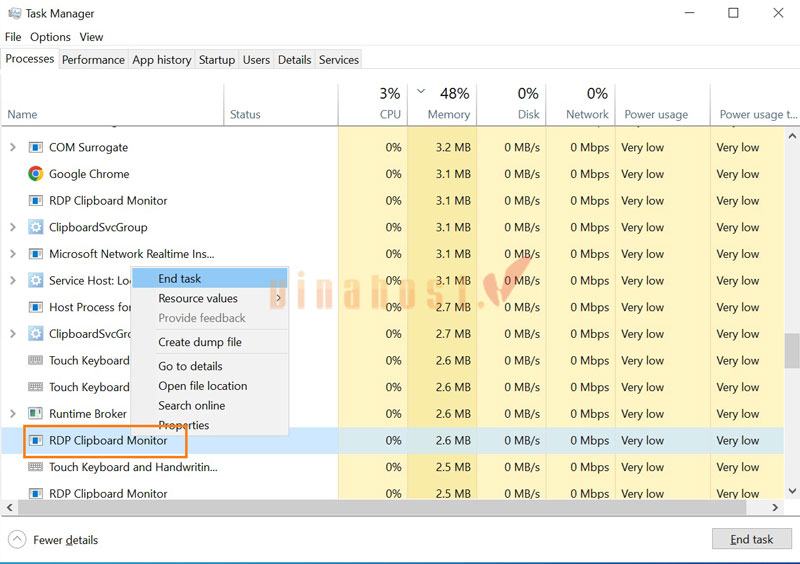
Task: Choose Go to details in context menu
Action: tap(210, 366)
